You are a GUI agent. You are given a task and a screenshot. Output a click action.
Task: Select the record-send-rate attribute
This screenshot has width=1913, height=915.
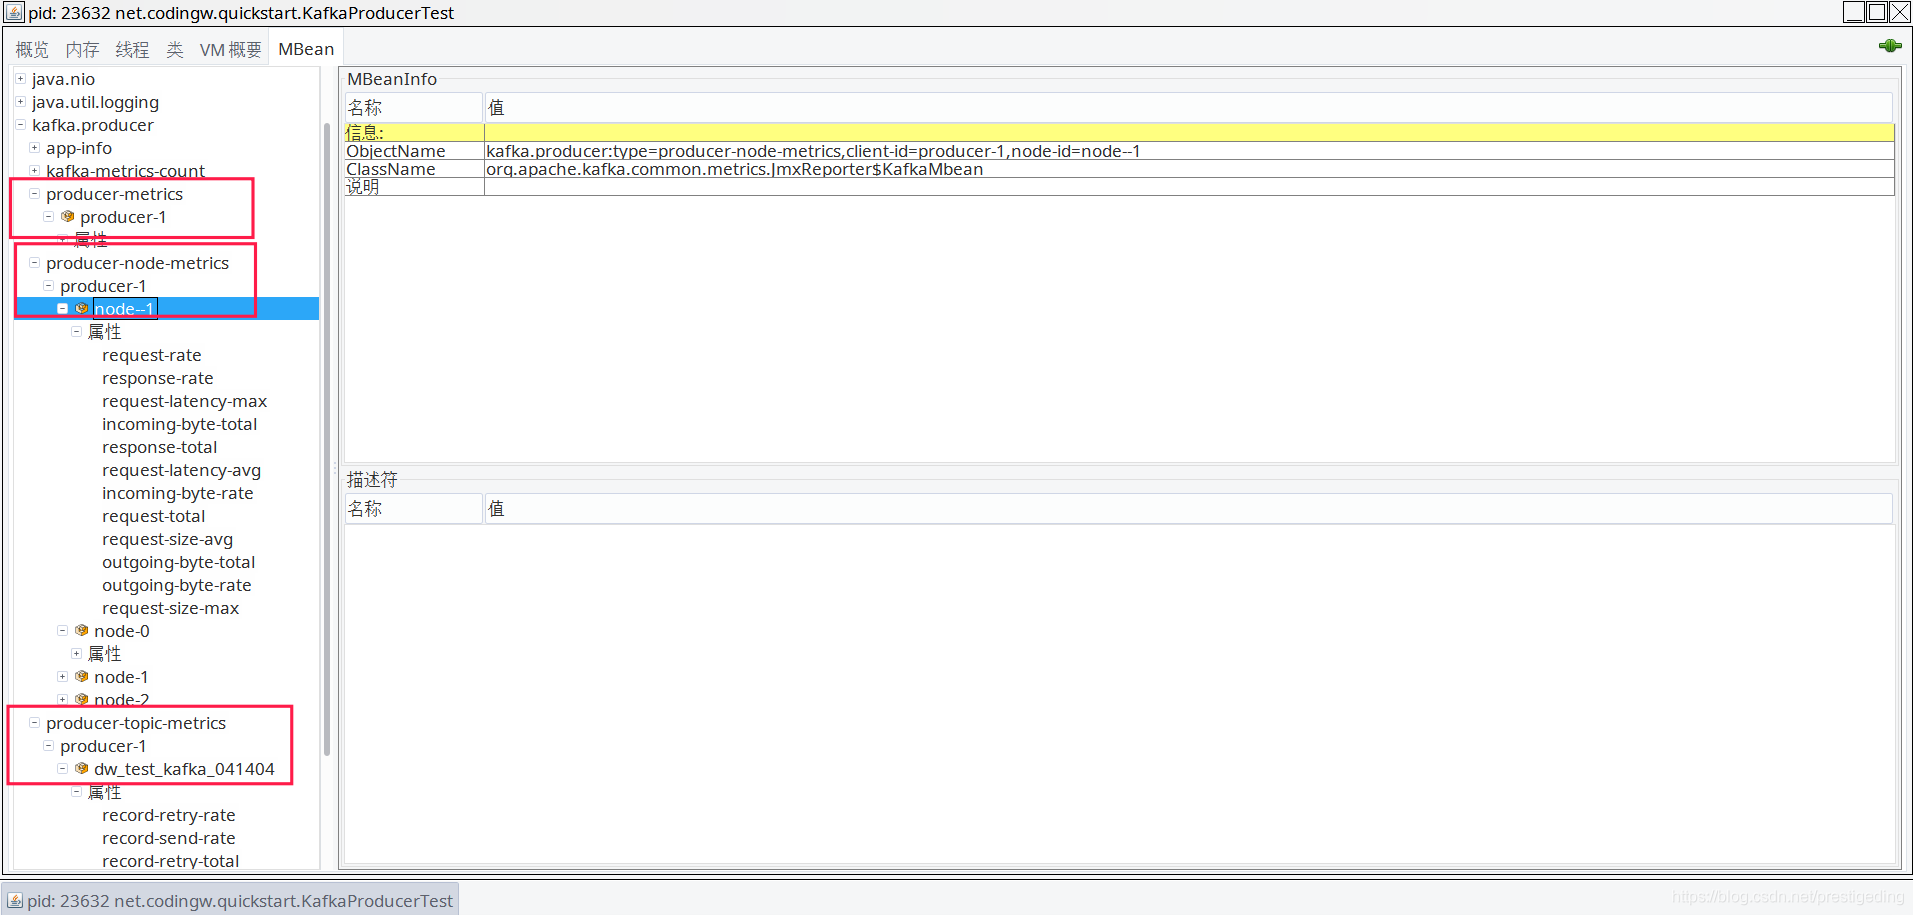[x=168, y=838]
